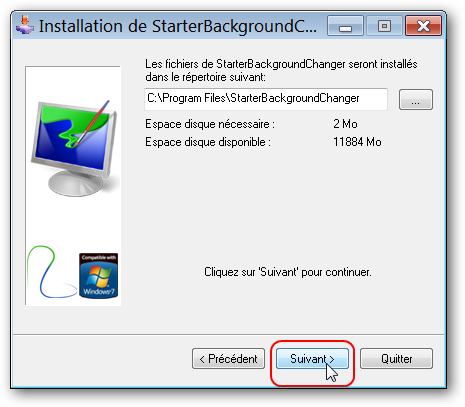Click the '2 Mo' required space value

point(345,124)
